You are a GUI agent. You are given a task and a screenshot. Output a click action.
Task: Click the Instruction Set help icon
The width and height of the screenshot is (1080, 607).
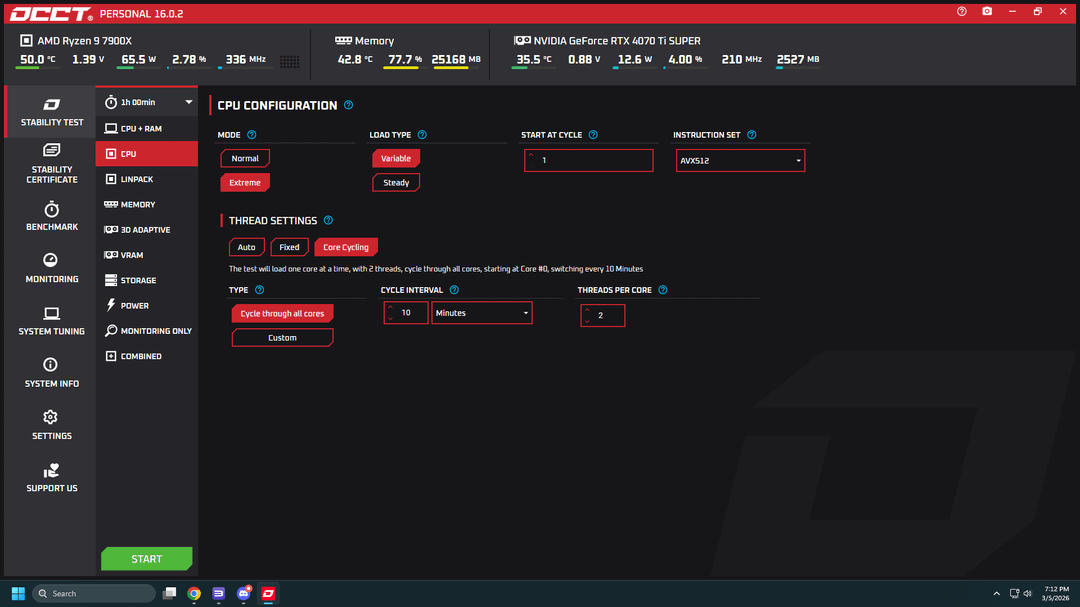pos(752,135)
